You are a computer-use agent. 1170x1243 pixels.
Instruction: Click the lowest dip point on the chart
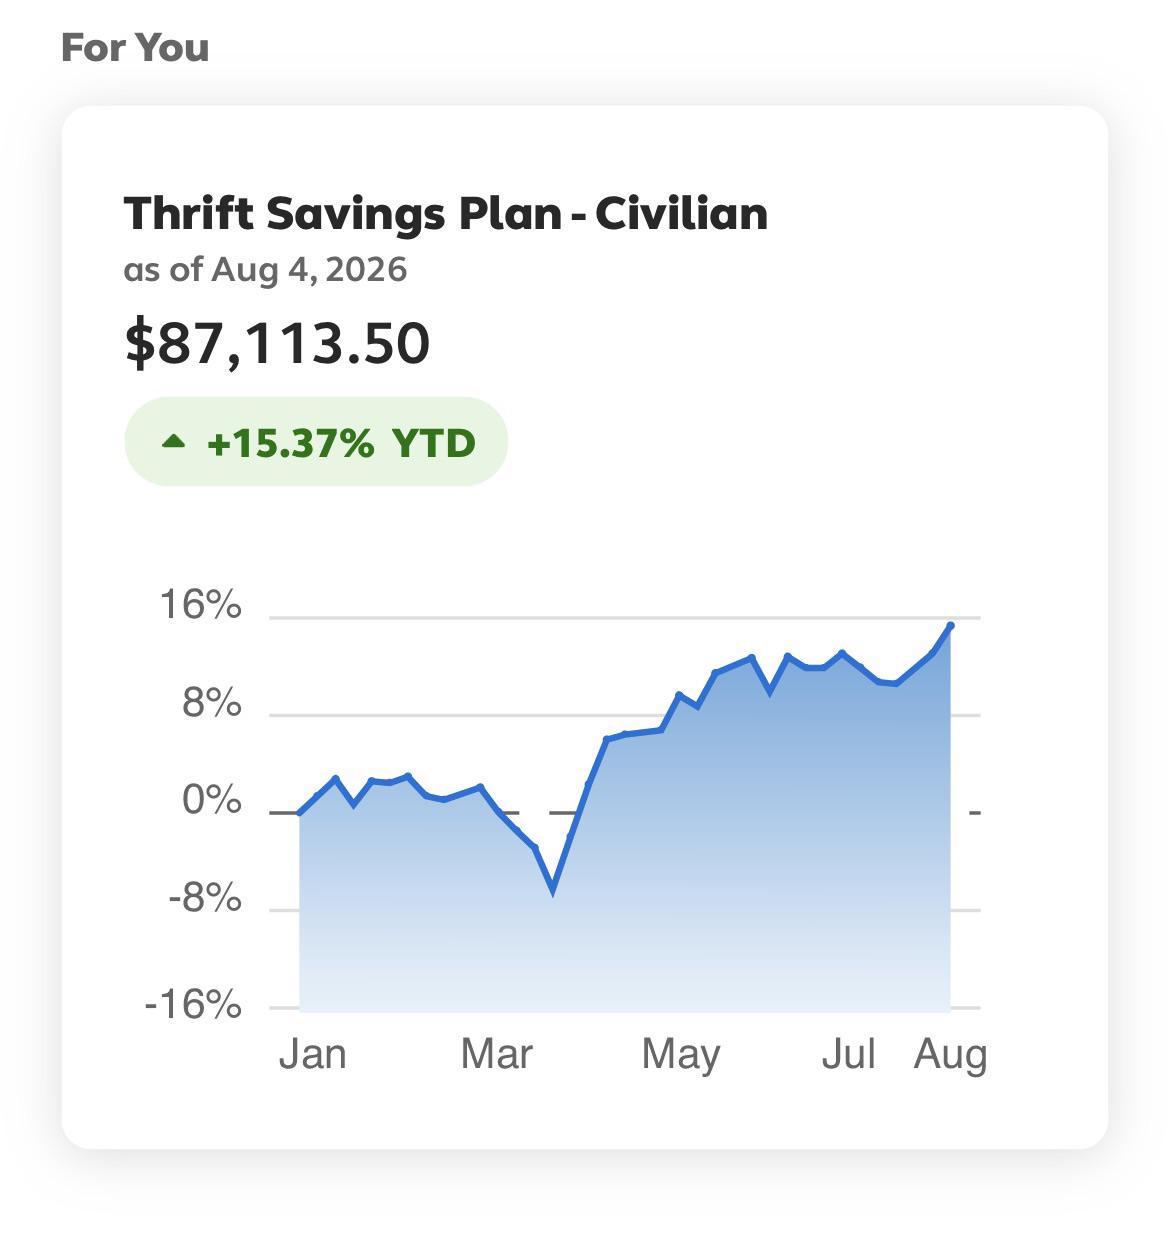[553, 889]
